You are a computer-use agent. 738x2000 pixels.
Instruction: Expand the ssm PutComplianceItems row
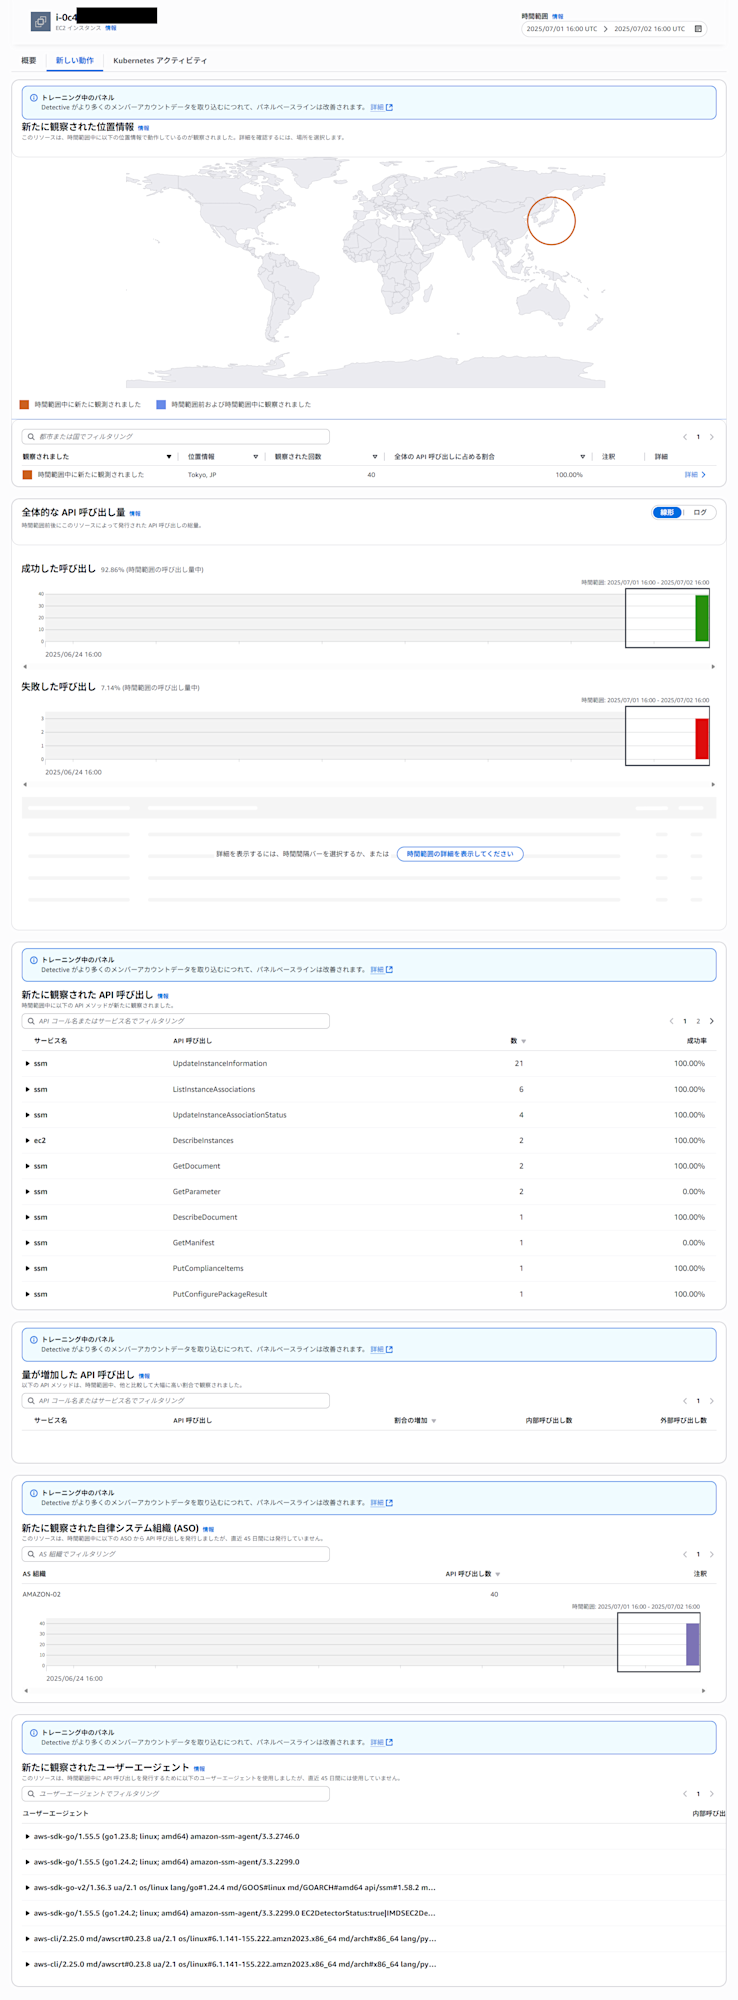coord(27,1268)
